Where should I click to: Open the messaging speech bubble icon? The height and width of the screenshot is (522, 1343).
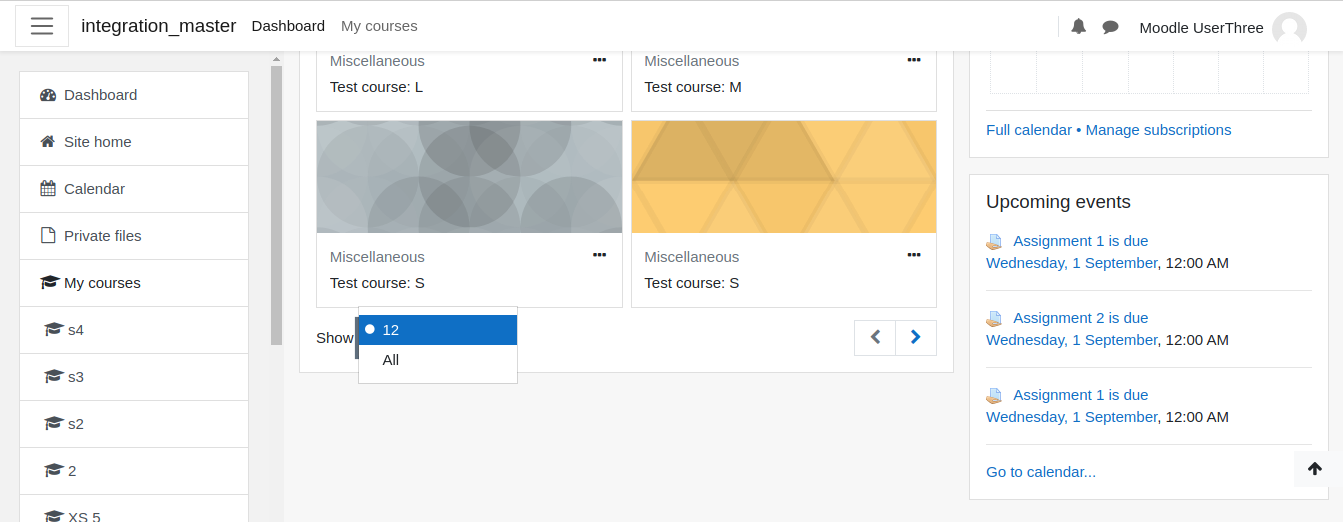click(x=1110, y=27)
